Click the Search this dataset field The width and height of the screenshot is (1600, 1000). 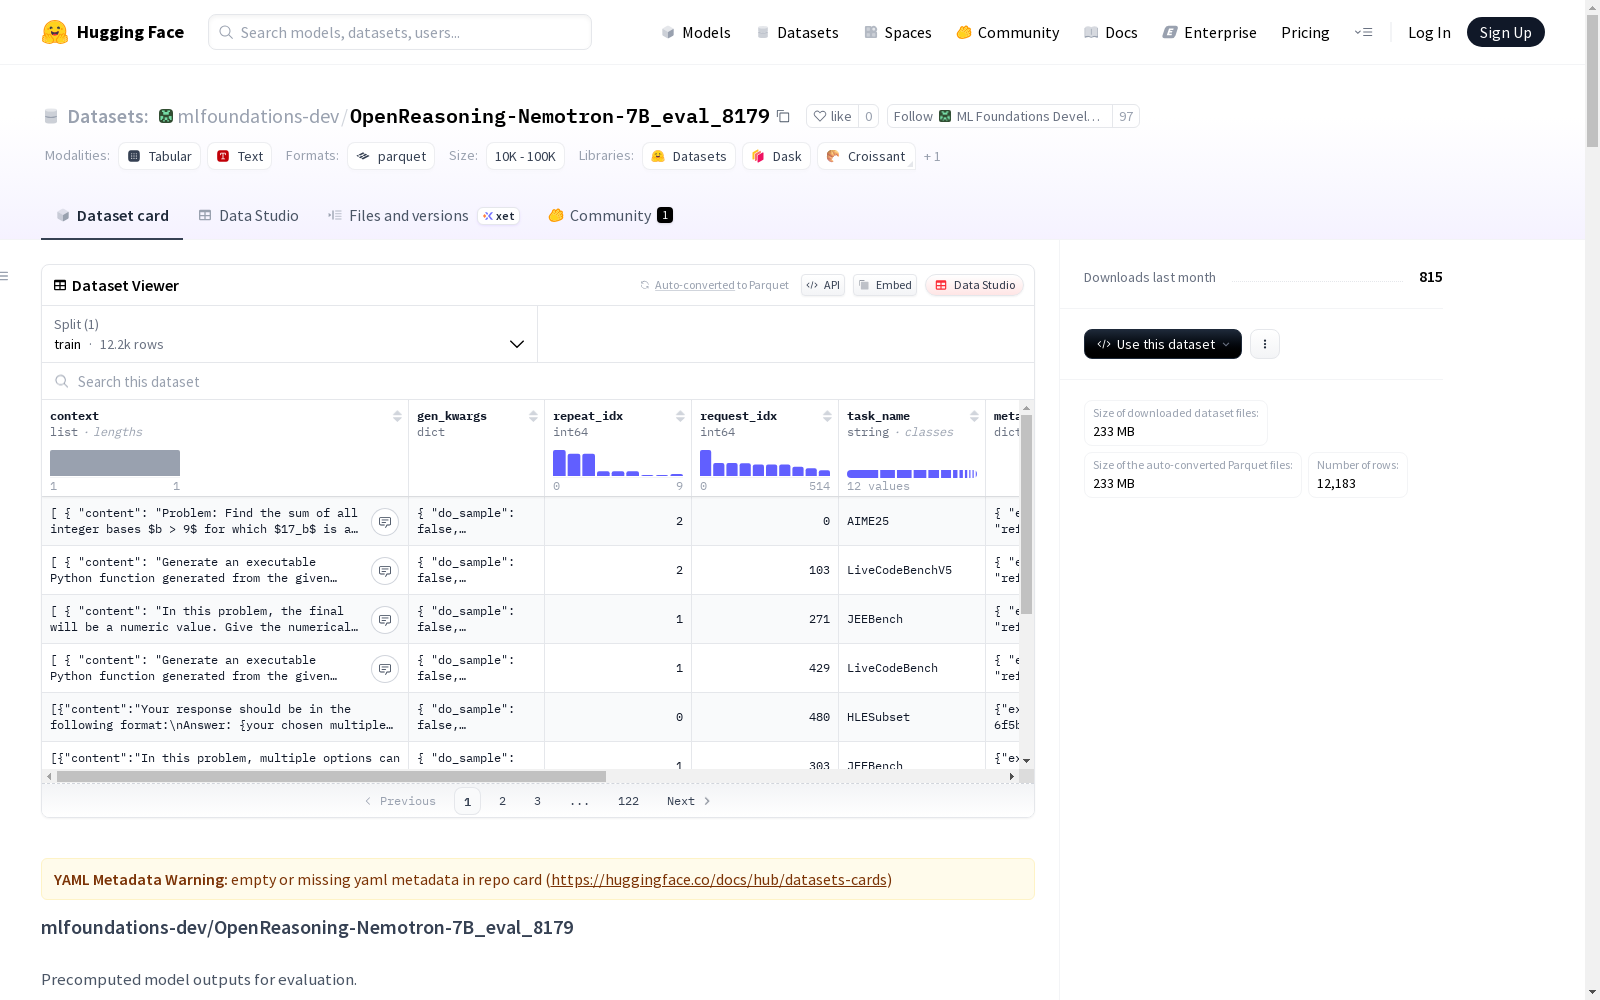(x=538, y=382)
